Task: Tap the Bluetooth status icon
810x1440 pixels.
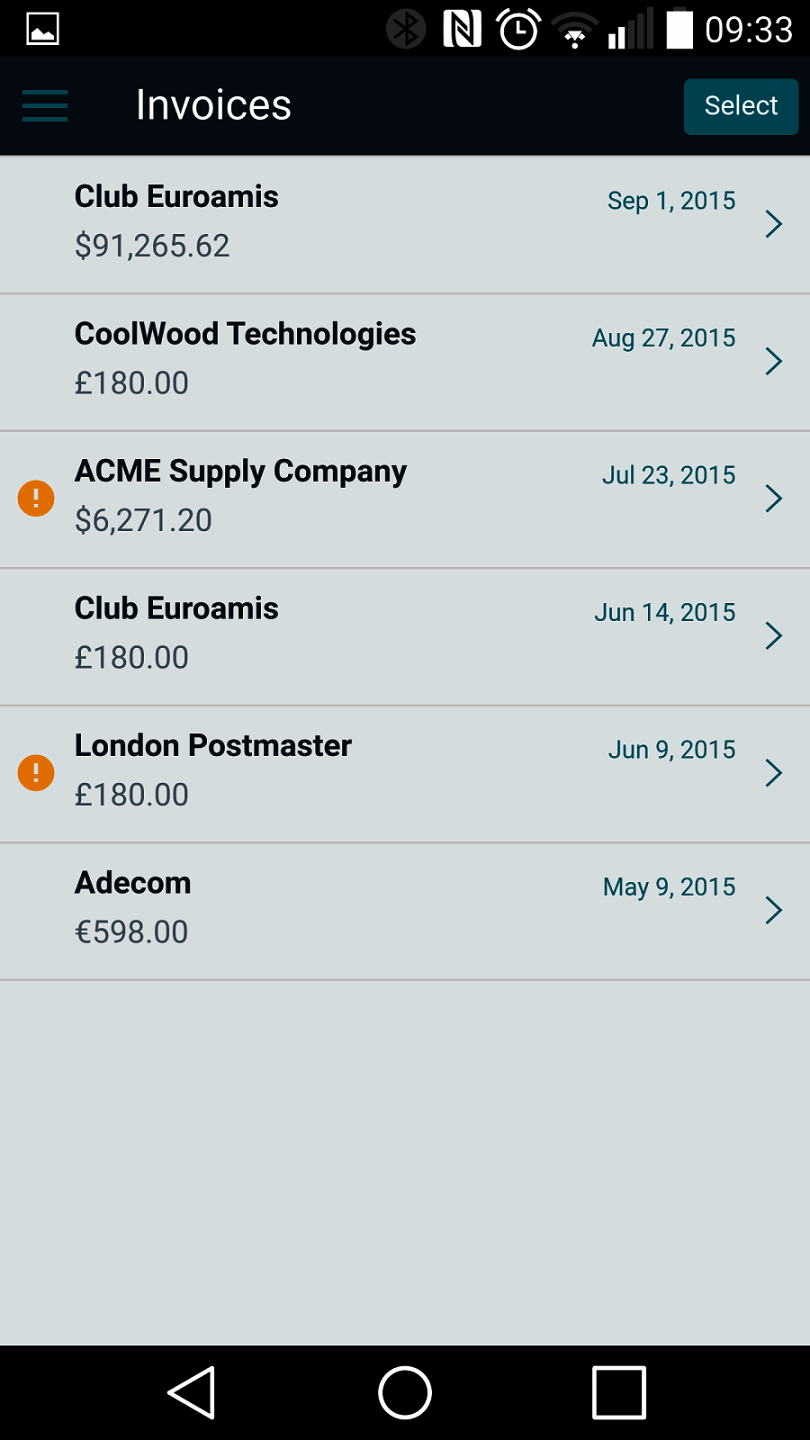Action: coord(406,29)
